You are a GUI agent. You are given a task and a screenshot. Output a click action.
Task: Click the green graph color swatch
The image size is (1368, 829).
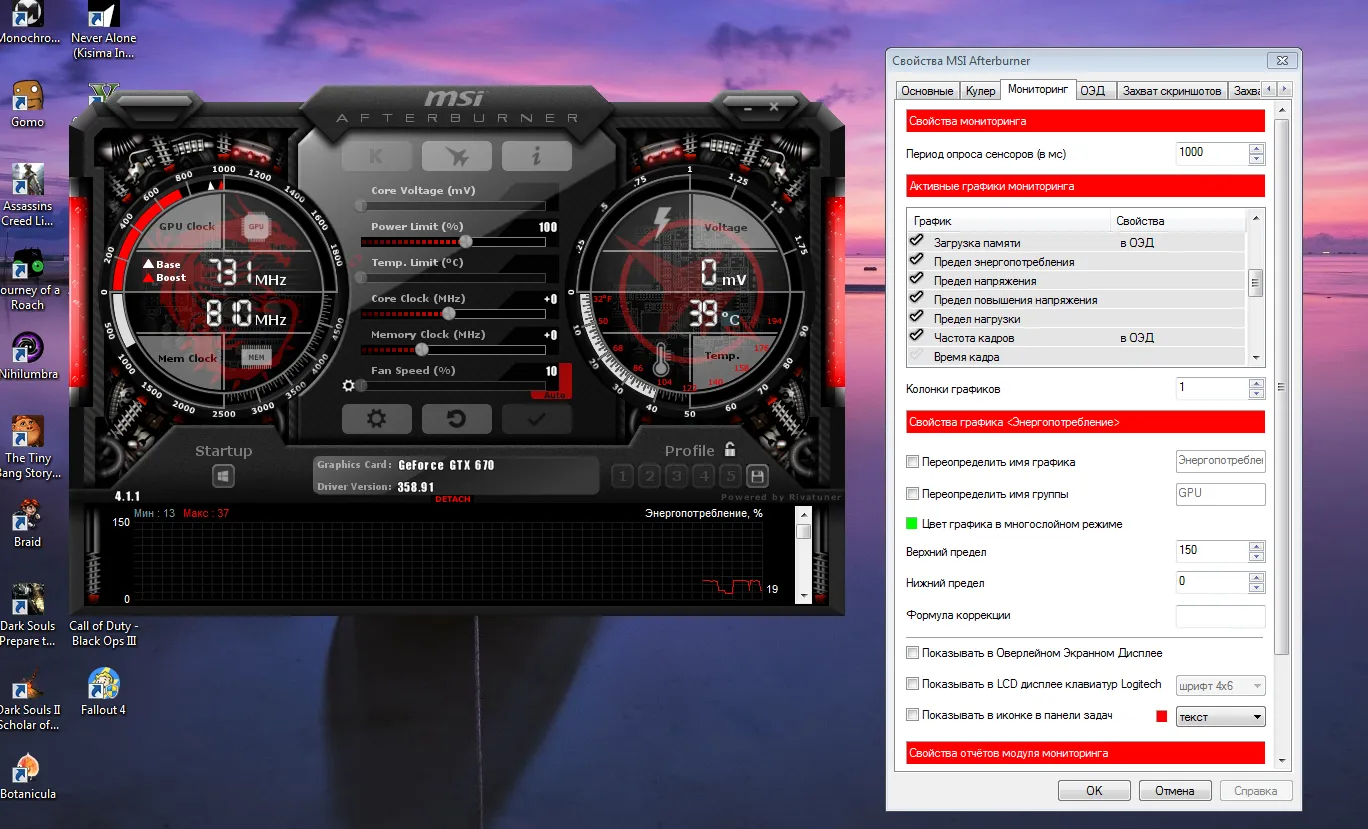pyautogui.click(x=912, y=524)
